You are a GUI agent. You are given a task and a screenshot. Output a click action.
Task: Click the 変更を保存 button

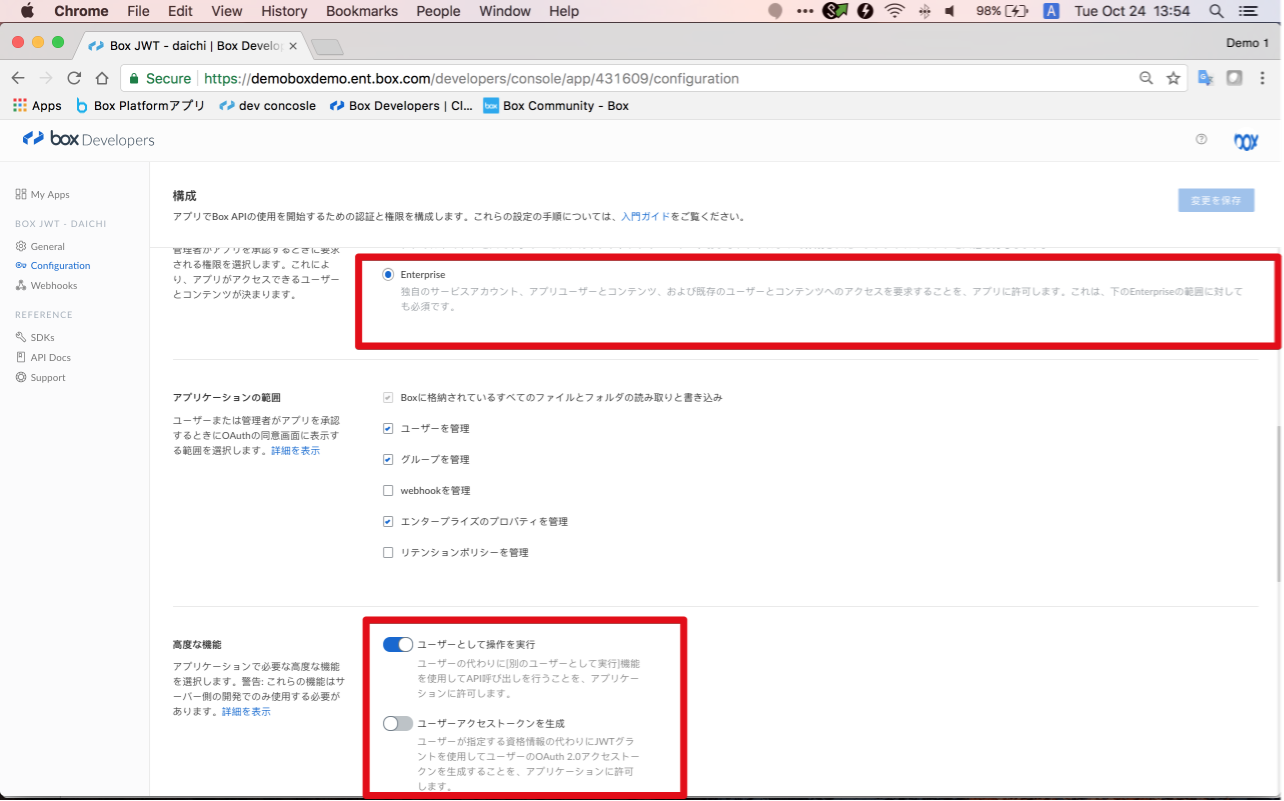(x=1216, y=200)
